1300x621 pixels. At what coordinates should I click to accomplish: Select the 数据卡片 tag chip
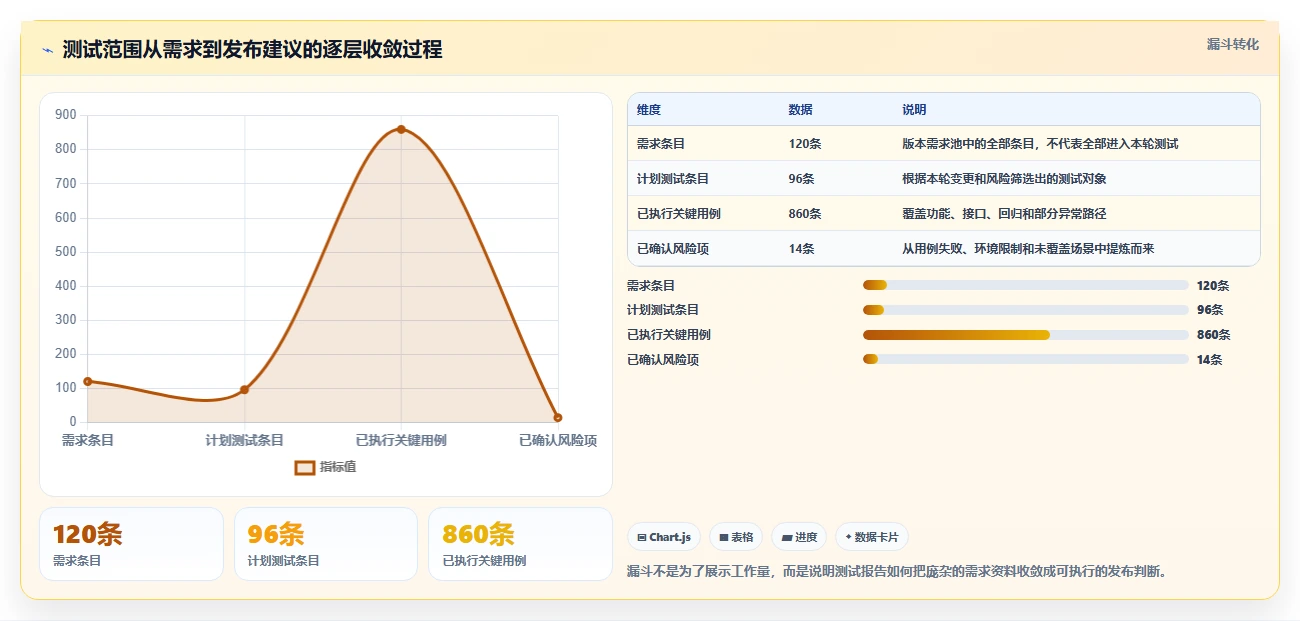coord(872,537)
